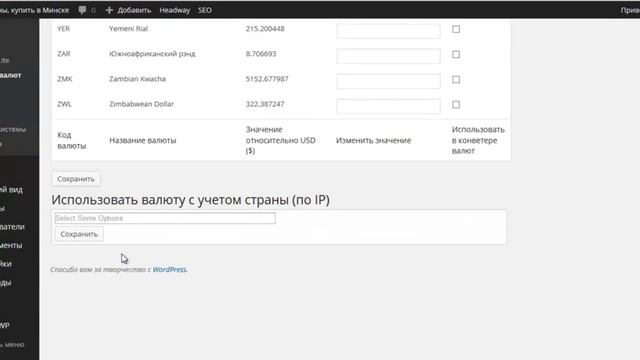Viewport: 640px width, 360px height.
Task: Open the Select Some Options country dropdown
Action: [x=165, y=218]
